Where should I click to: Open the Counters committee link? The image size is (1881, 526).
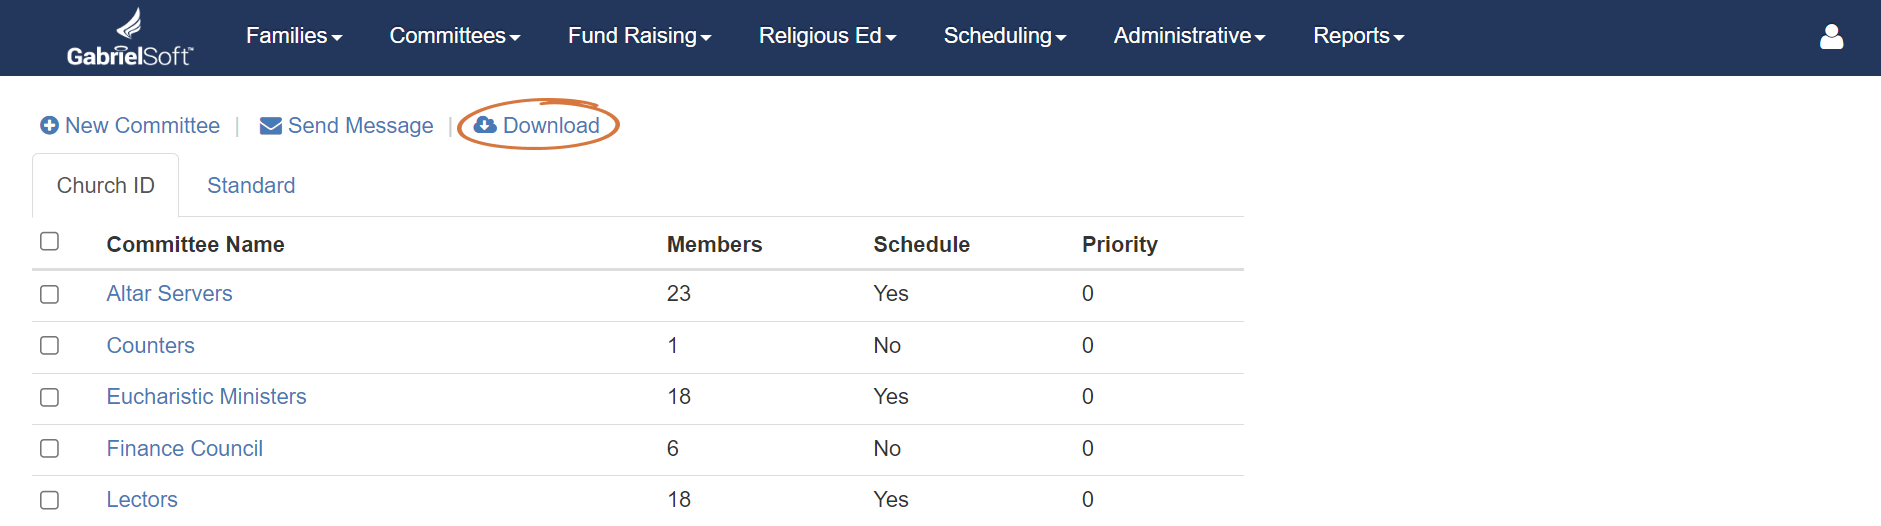(x=150, y=346)
